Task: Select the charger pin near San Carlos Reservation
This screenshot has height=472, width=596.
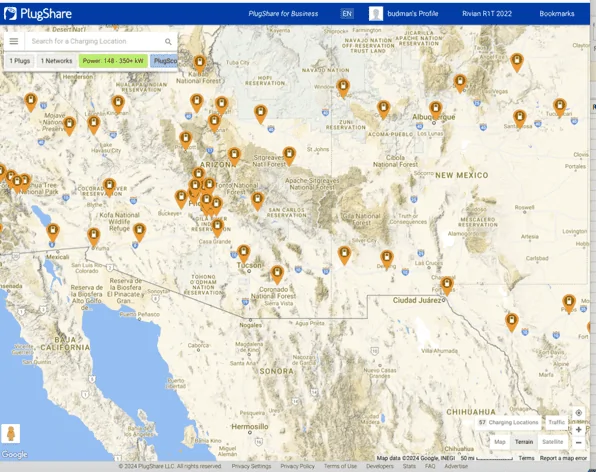Action: click(258, 200)
